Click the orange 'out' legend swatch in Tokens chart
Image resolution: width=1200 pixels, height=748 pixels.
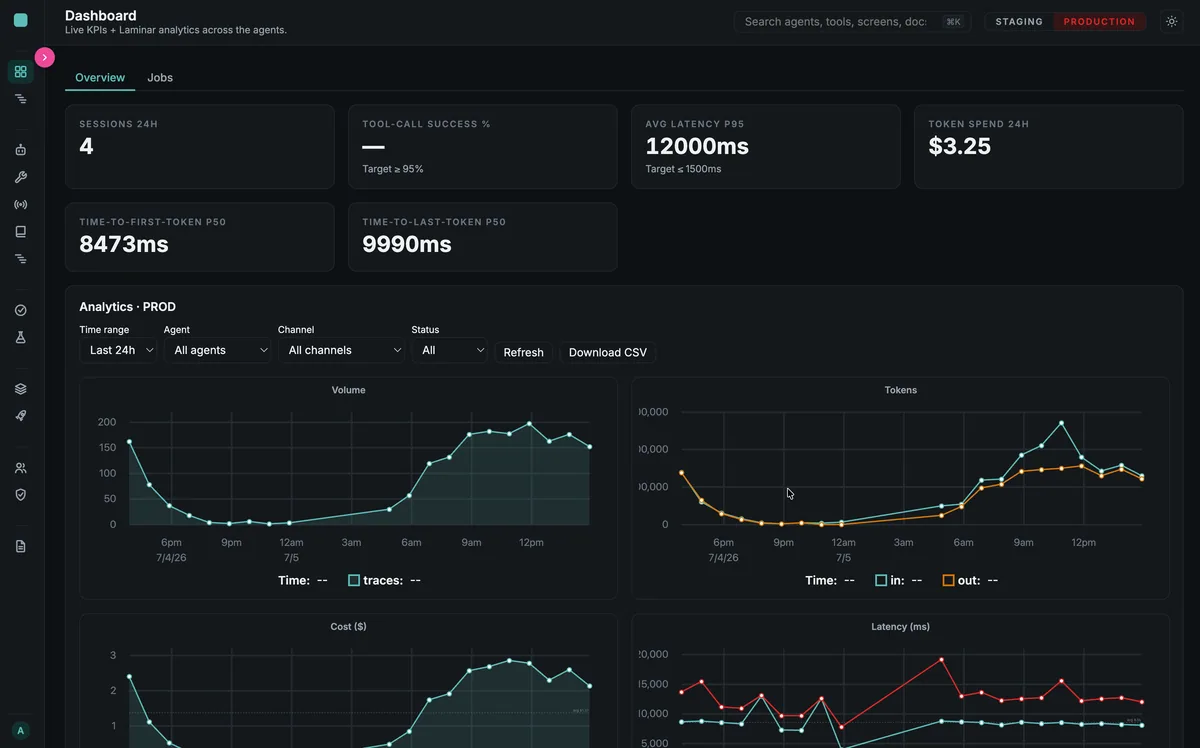tap(948, 580)
